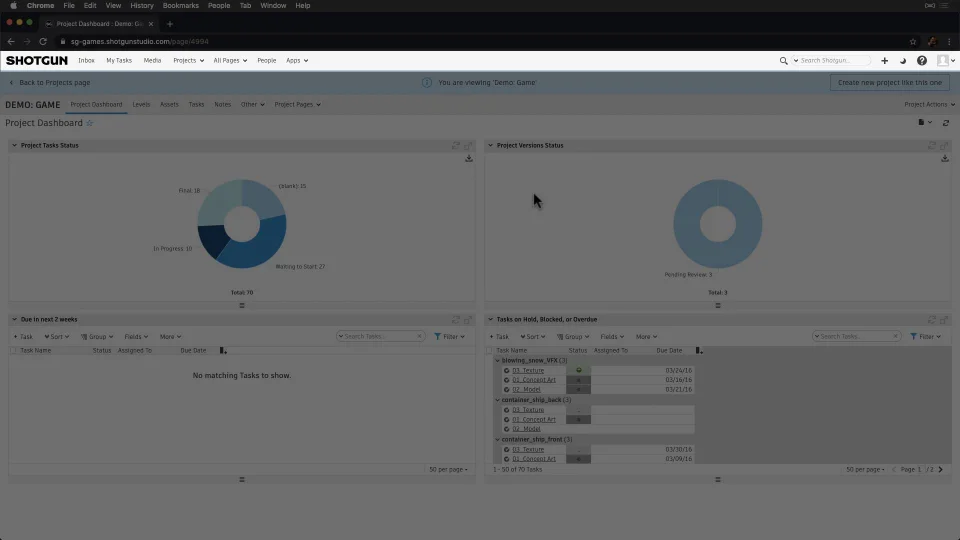
Task: Collapse the container_ship_front group
Action: pyautogui.click(x=498, y=440)
